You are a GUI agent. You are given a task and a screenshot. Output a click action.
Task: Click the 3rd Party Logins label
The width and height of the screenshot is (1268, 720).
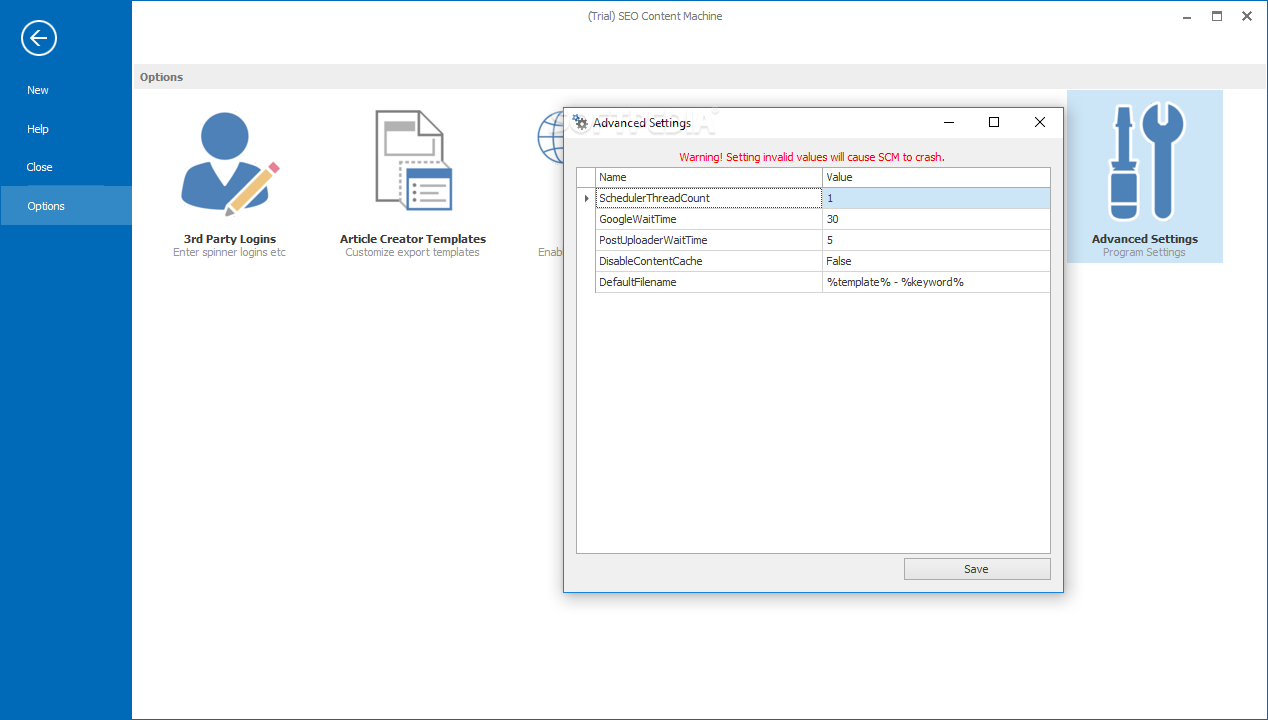230,239
